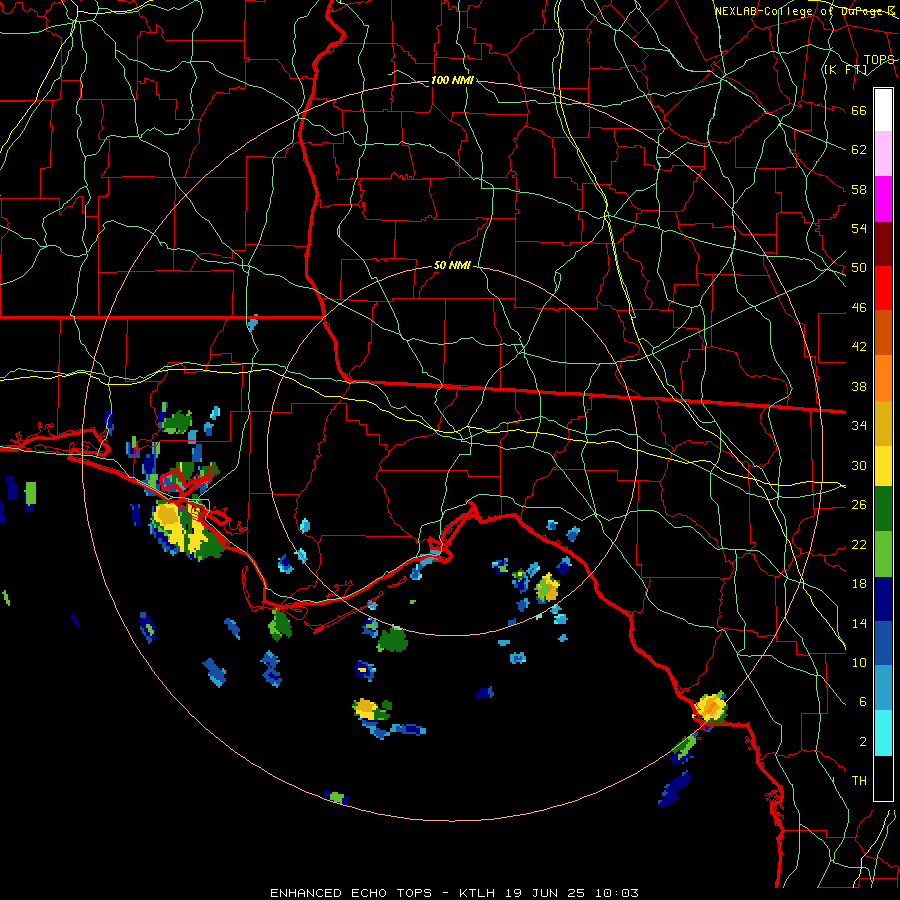Pick the bright red legend swatch
The height and width of the screenshot is (900, 900).
point(883,288)
